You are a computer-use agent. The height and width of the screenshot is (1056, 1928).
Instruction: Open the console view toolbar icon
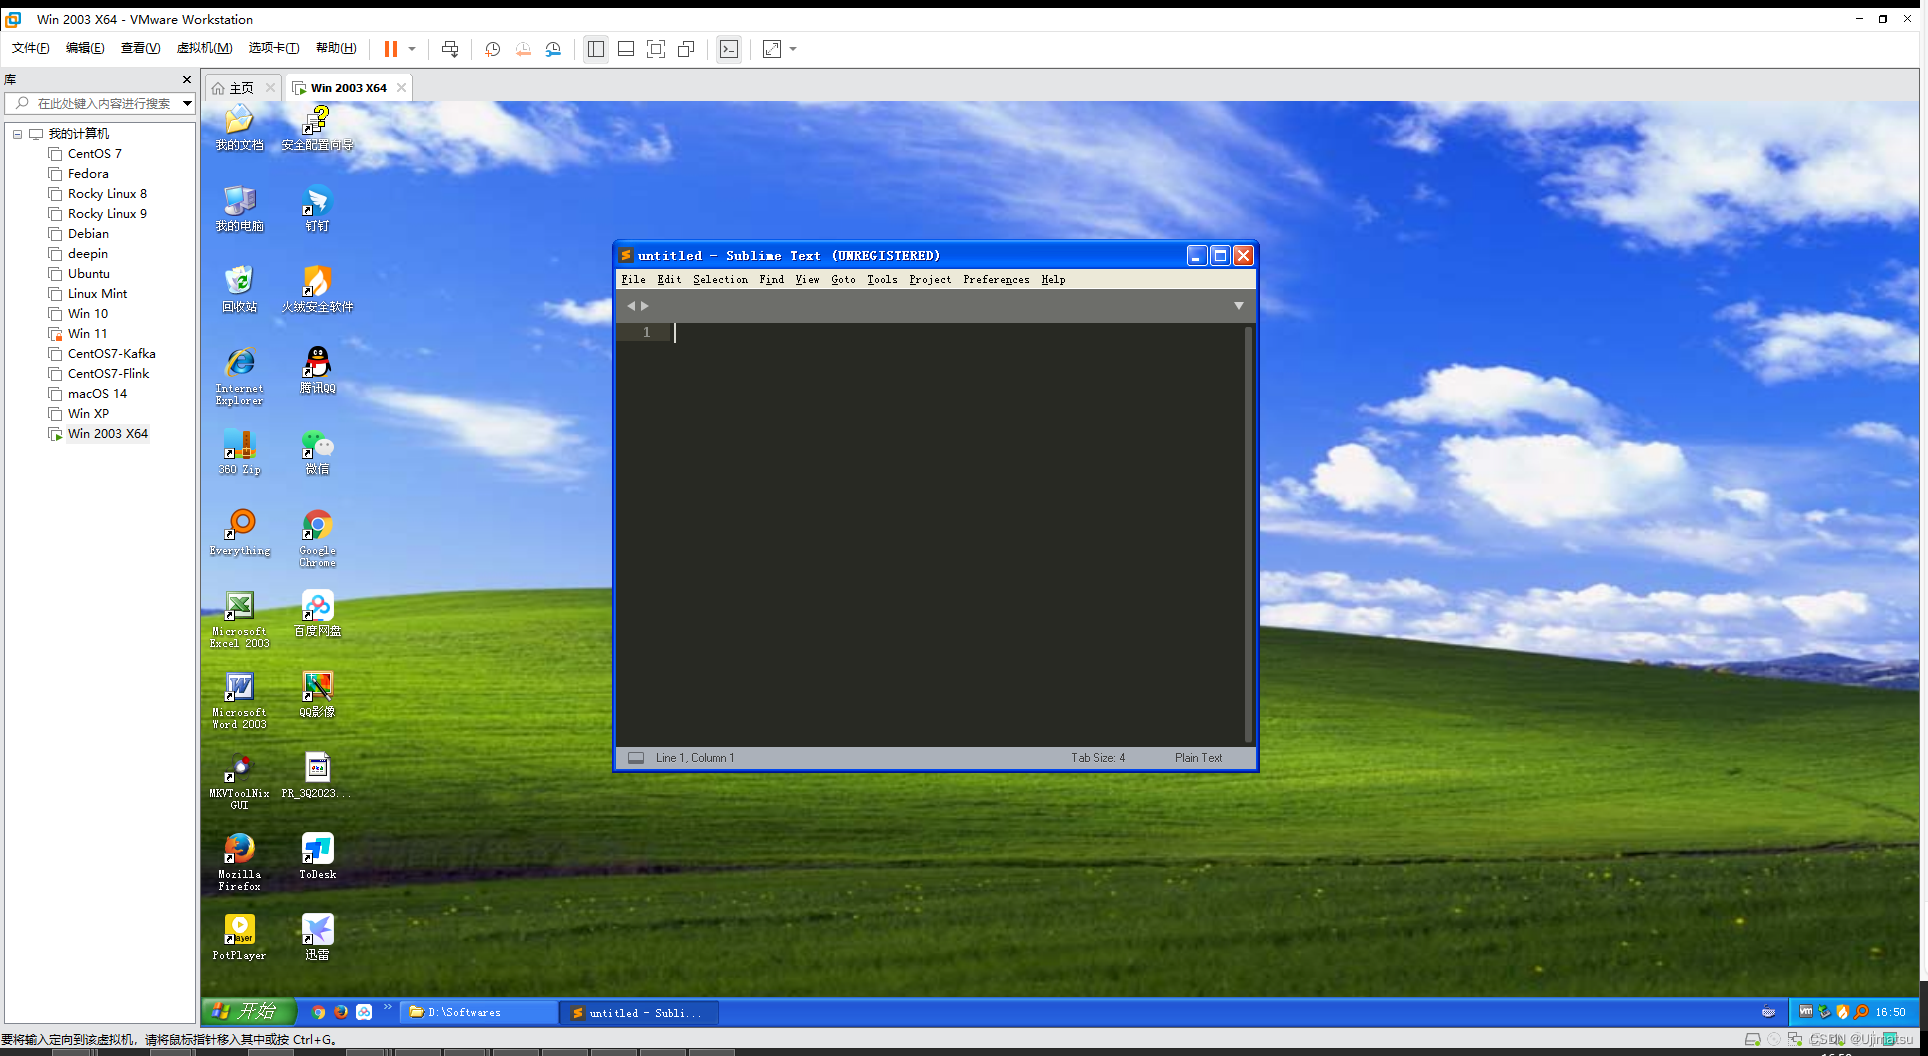[x=729, y=49]
